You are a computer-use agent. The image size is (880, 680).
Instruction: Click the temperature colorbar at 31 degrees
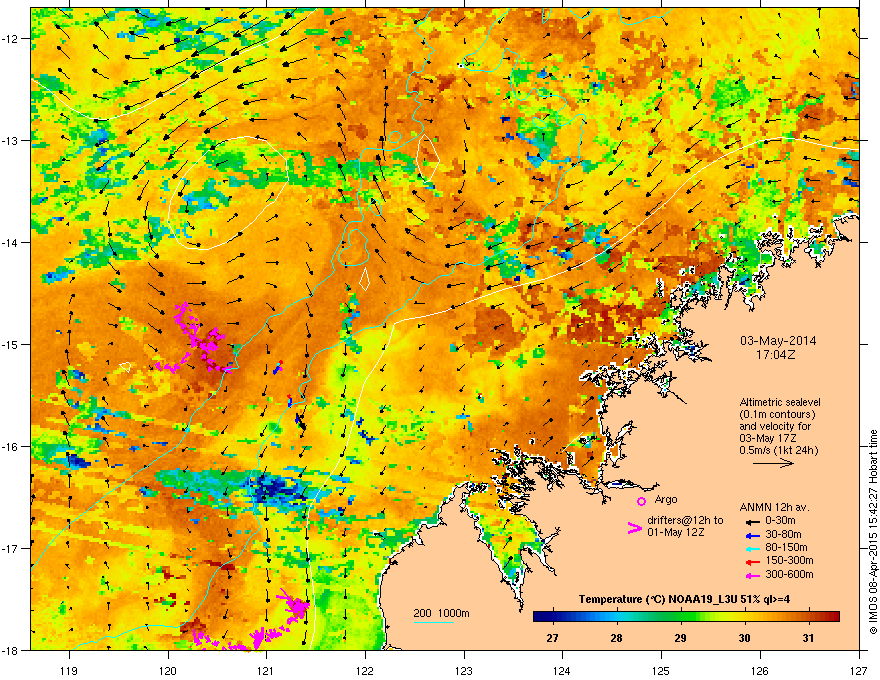coord(808,617)
